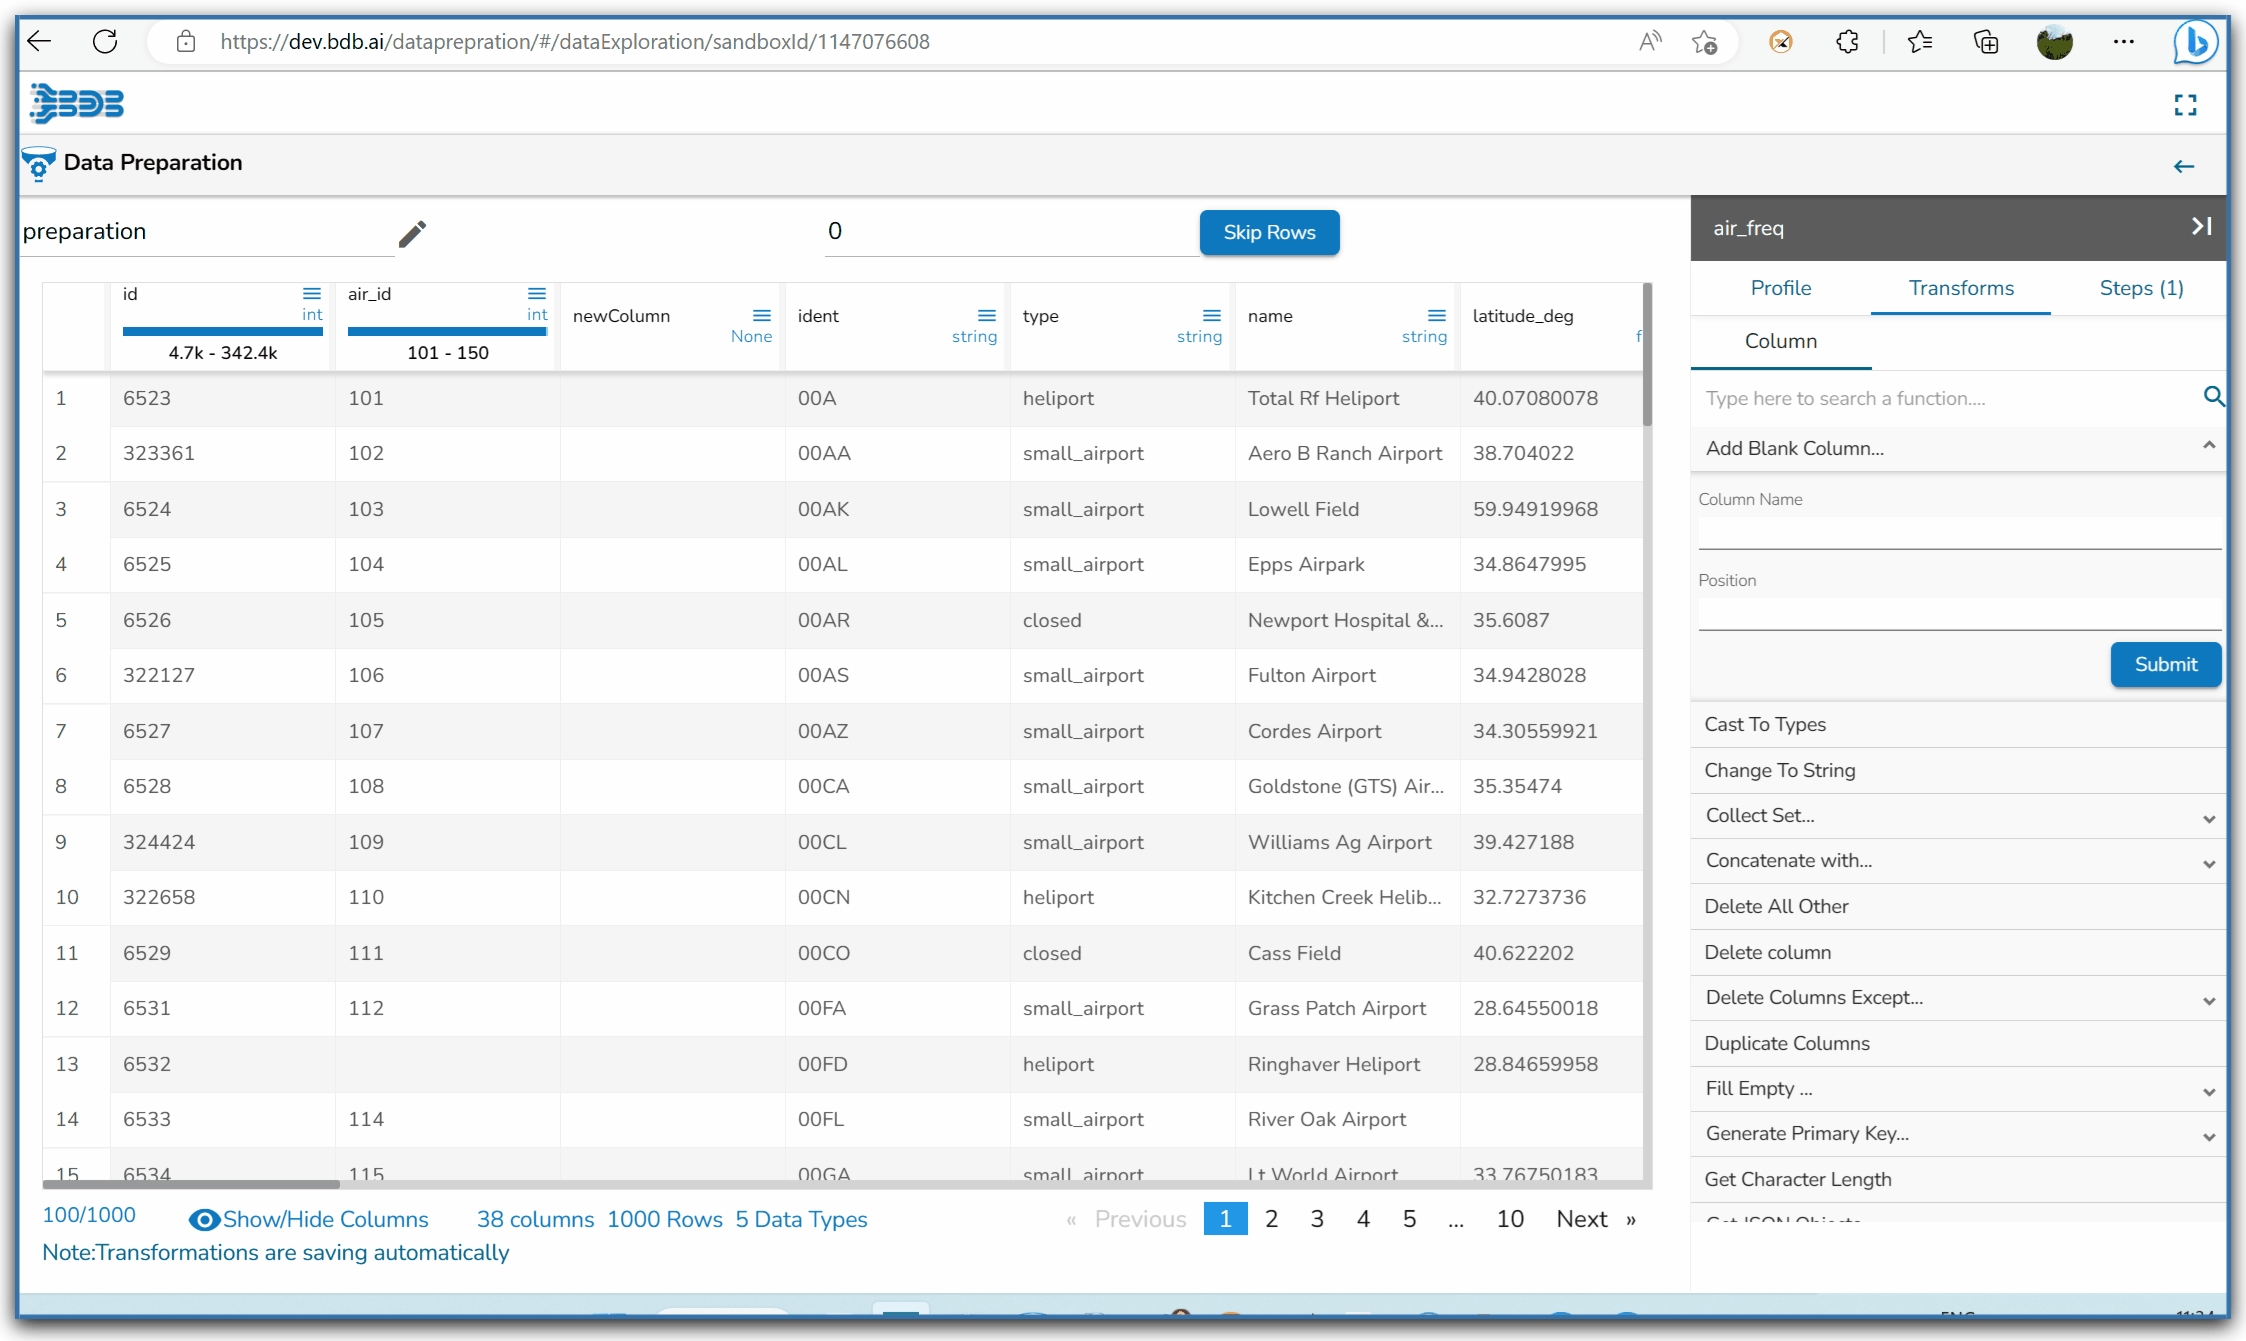Viewport: 2246px width, 1341px height.
Task: Expand the Collect Set option
Action: tap(2208, 817)
